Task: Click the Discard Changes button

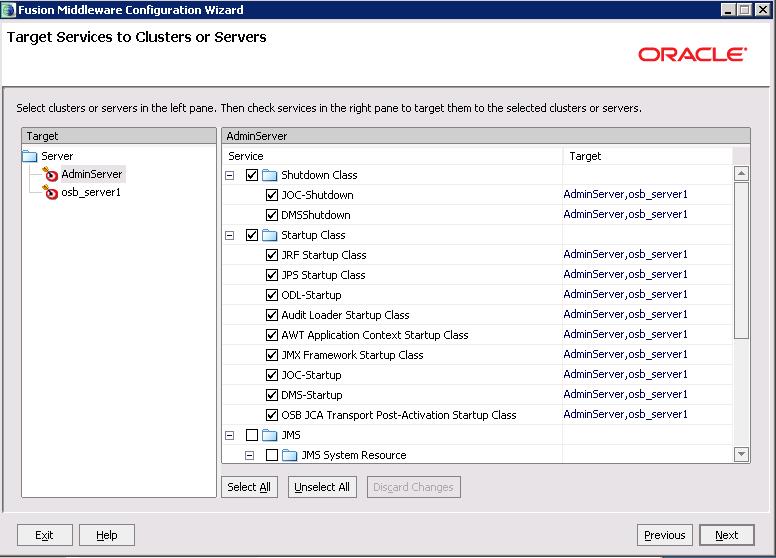Action: pos(413,487)
